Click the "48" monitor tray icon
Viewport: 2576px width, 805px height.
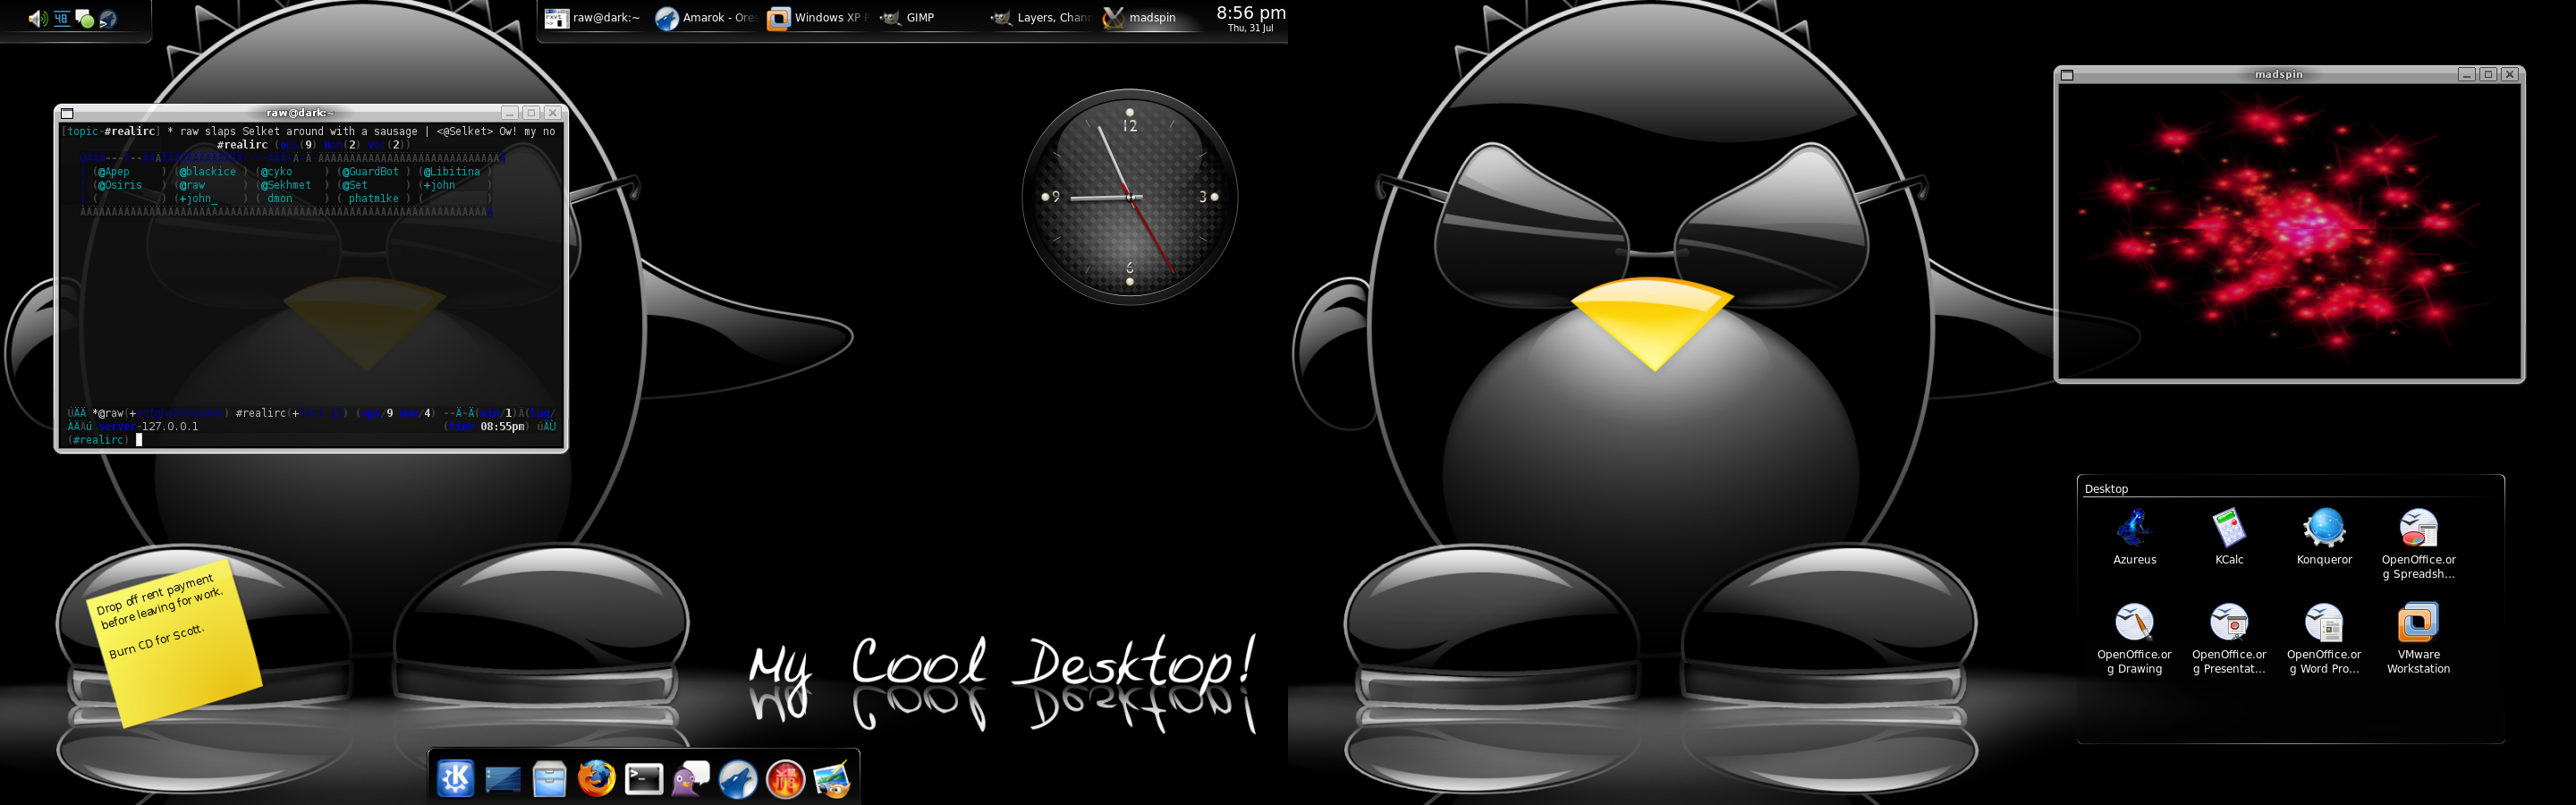tap(61, 18)
